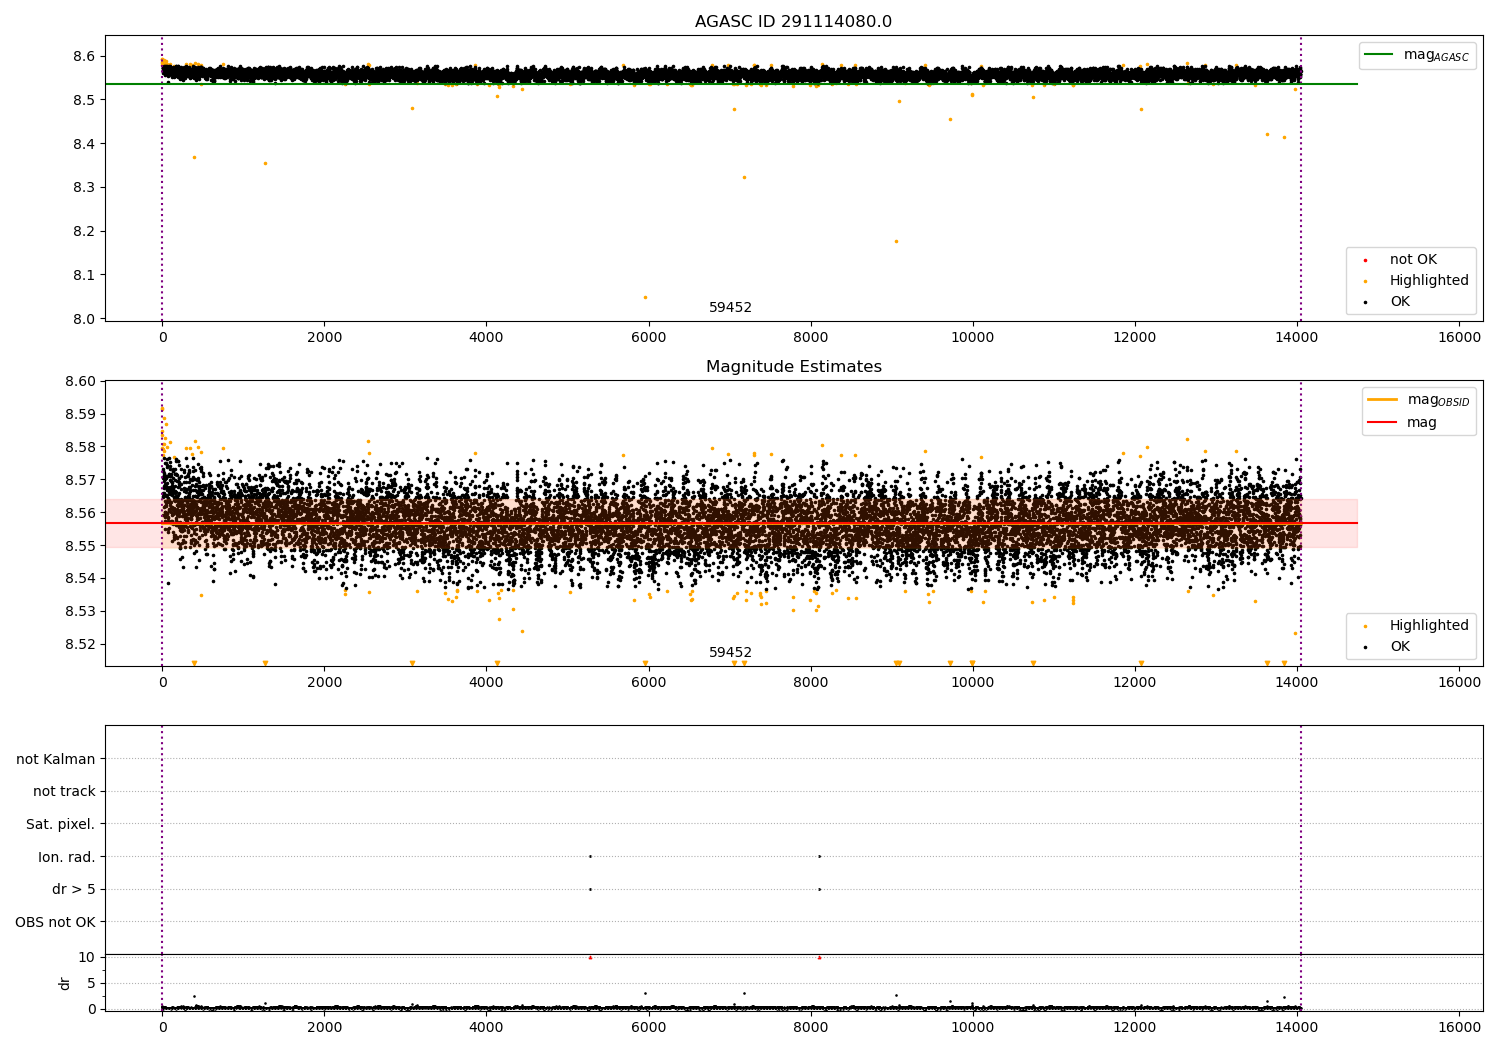1500x1050 pixels.
Task: Click the "10" tick on the dr axis
Action: click(87, 957)
